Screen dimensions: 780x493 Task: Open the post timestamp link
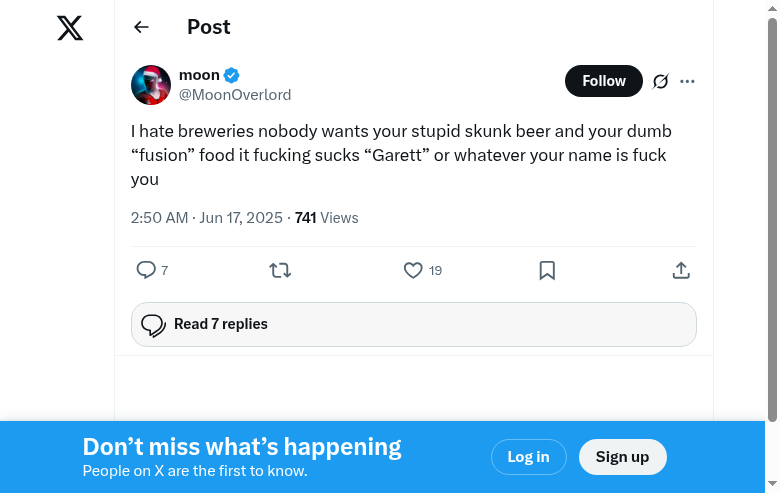[207, 218]
